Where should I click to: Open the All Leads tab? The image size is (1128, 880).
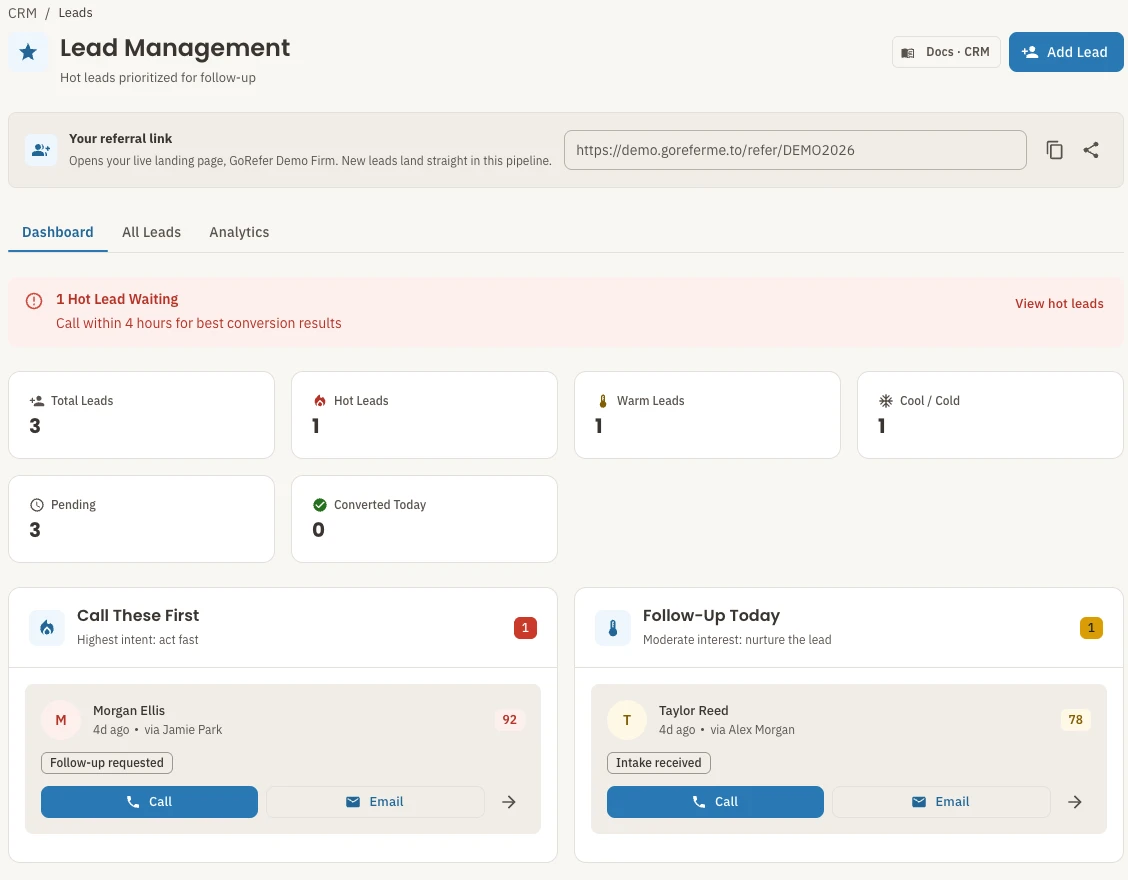(151, 232)
